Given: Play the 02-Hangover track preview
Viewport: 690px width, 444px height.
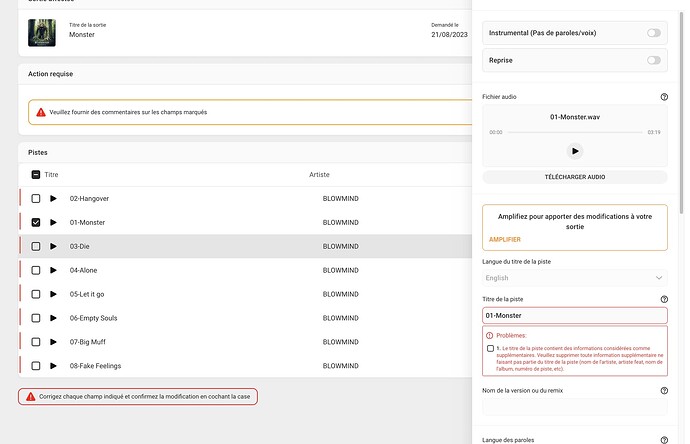Looking at the screenshot, I should pos(53,198).
